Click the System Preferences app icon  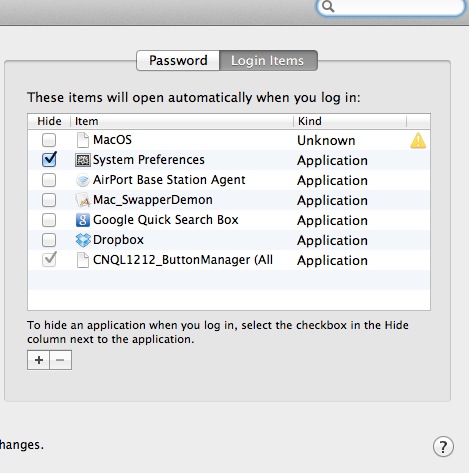click(x=82, y=160)
